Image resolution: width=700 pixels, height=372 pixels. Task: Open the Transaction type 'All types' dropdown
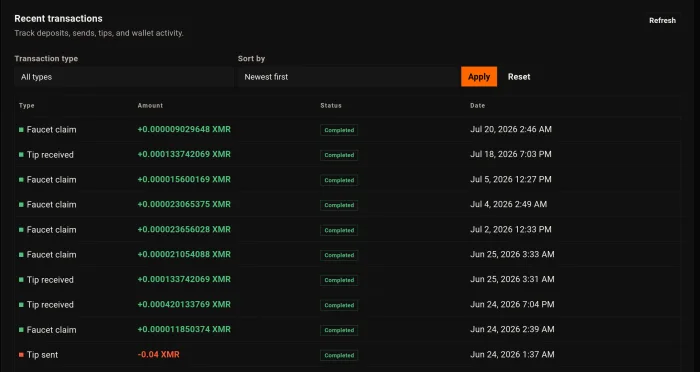(x=124, y=77)
